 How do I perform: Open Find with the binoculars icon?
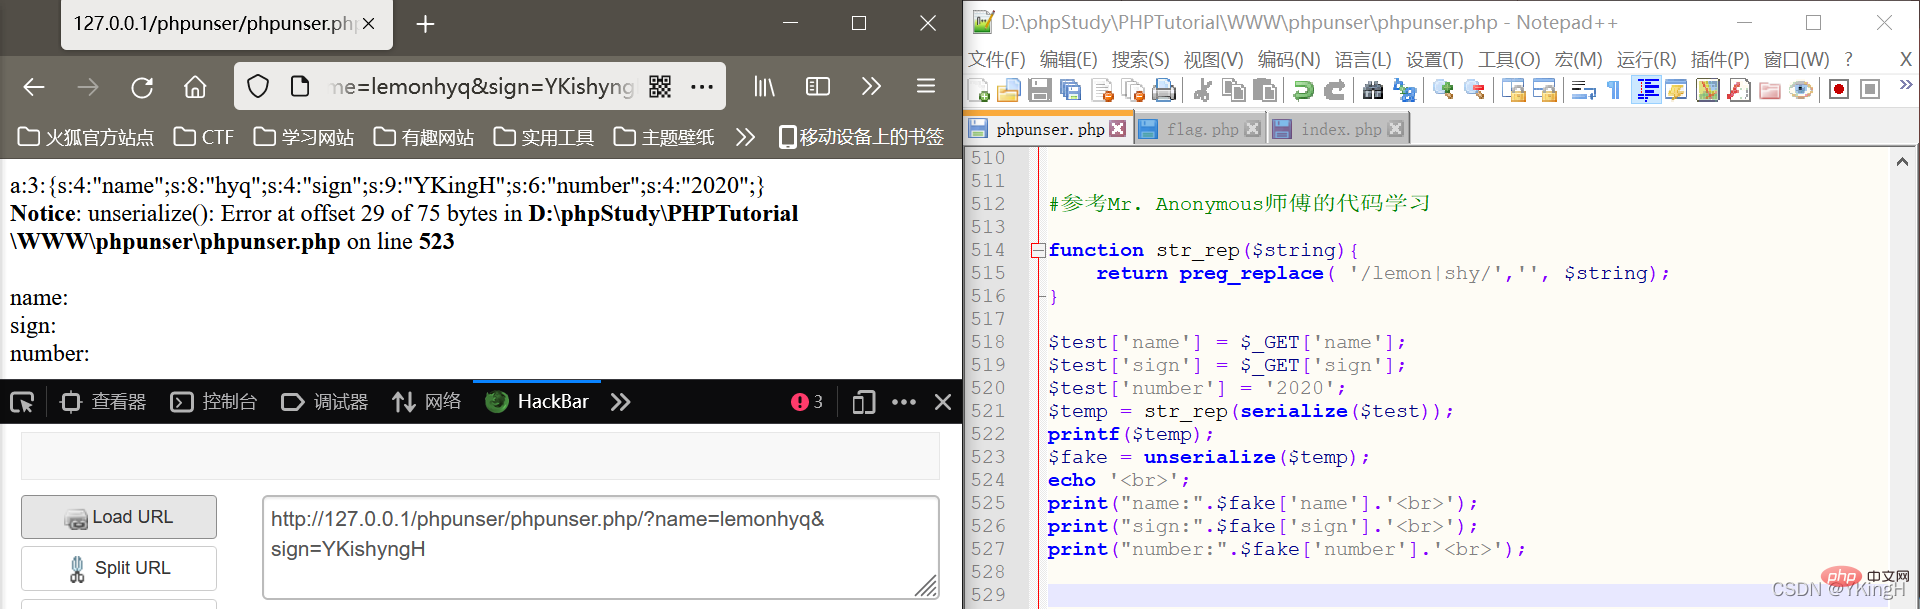coord(1373,91)
